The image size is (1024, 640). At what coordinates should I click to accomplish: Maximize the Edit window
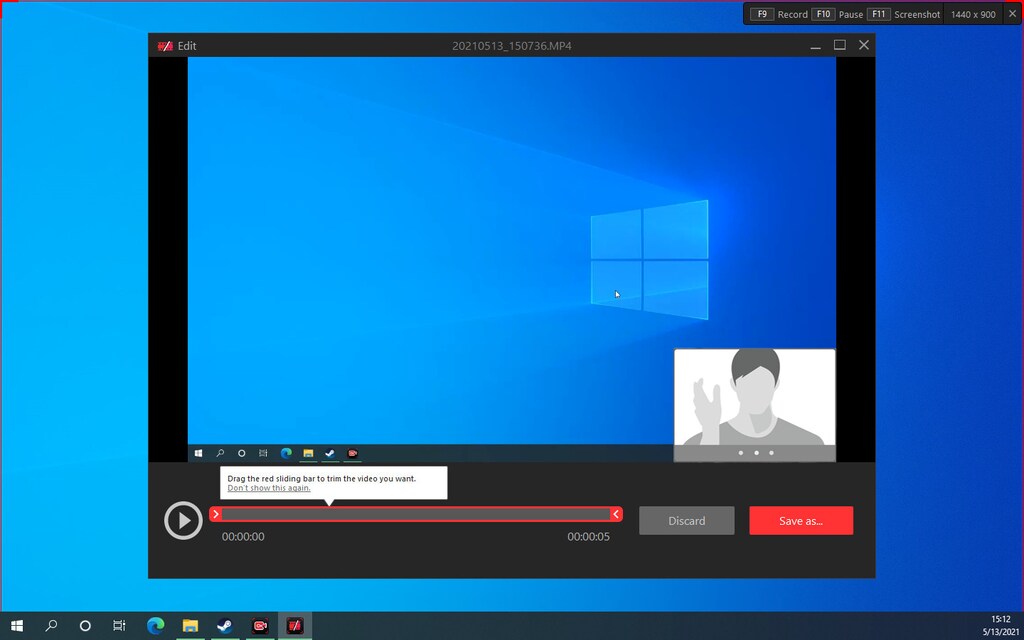(x=840, y=45)
